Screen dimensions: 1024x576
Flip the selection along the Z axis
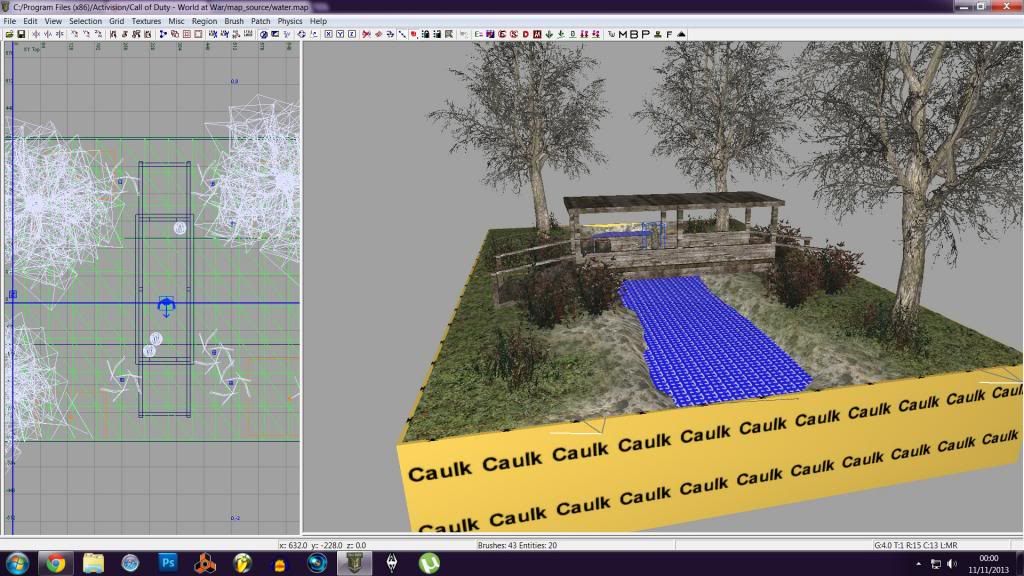click(x=59, y=34)
